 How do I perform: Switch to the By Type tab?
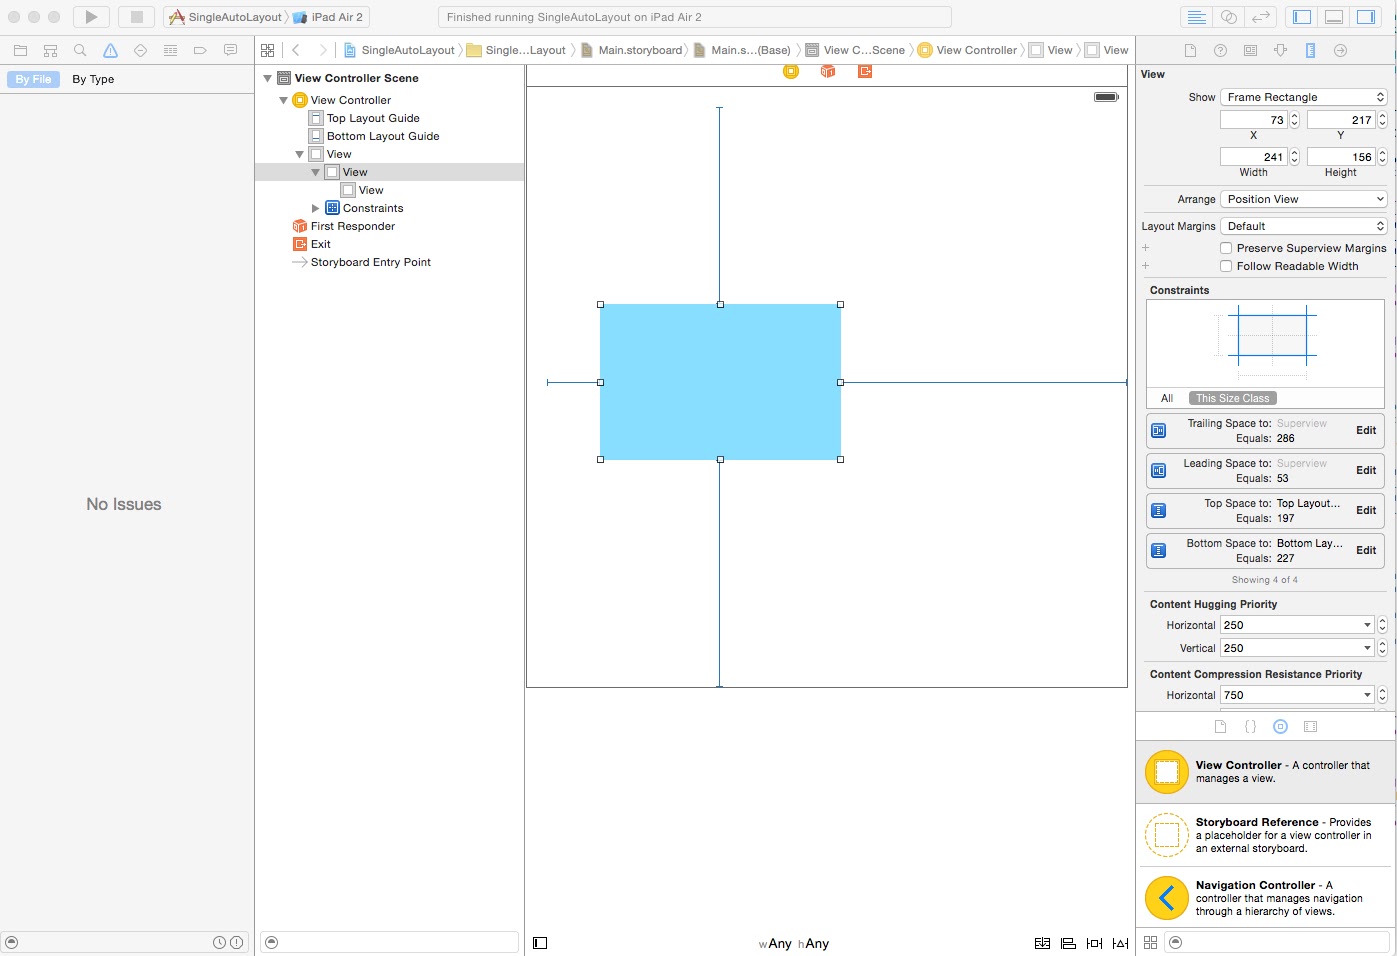click(x=92, y=79)
